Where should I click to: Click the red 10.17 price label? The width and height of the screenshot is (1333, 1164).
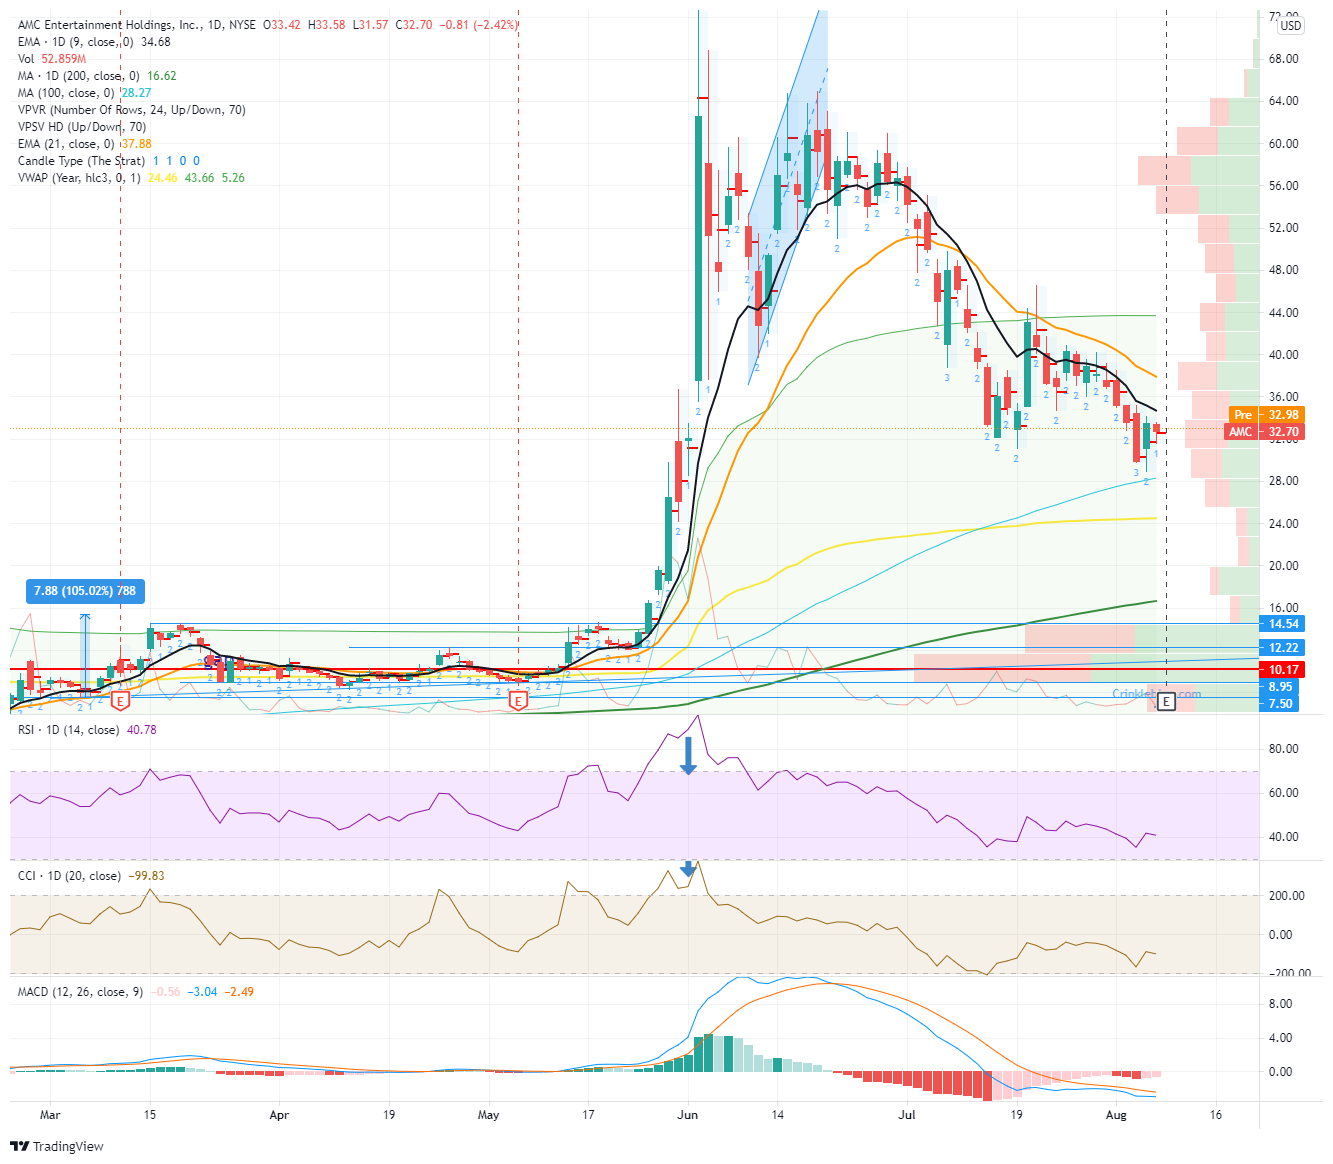[x=1281, y=670]
